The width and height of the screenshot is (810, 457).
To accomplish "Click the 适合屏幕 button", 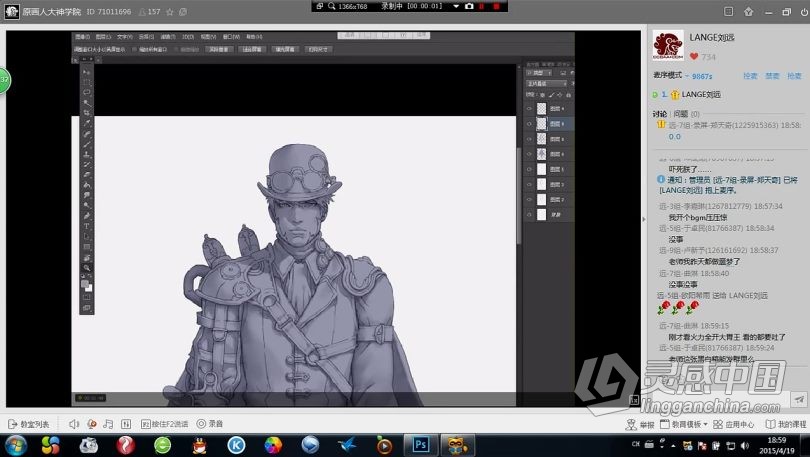I will coord(252,50).
